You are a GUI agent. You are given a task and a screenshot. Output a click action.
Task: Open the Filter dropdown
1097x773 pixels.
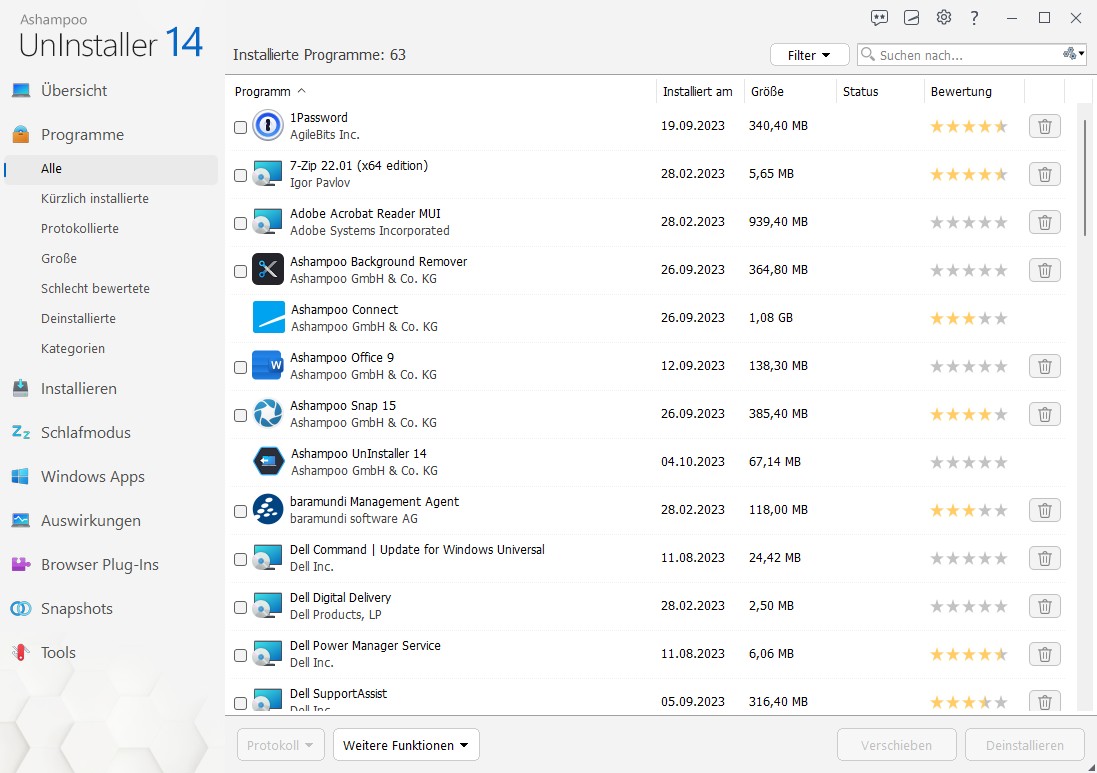[x=809, y=55]
